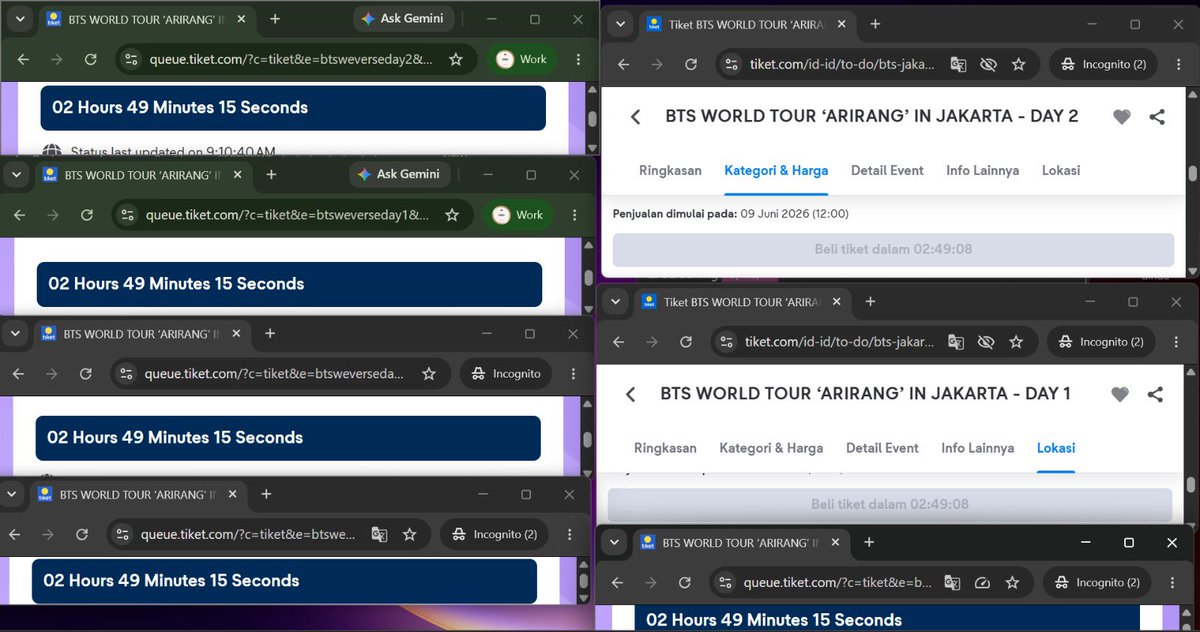Expand tab search chevron in the Day 2 ticket window
Screen dimensions: 1200x632
[x=620, y=25]
